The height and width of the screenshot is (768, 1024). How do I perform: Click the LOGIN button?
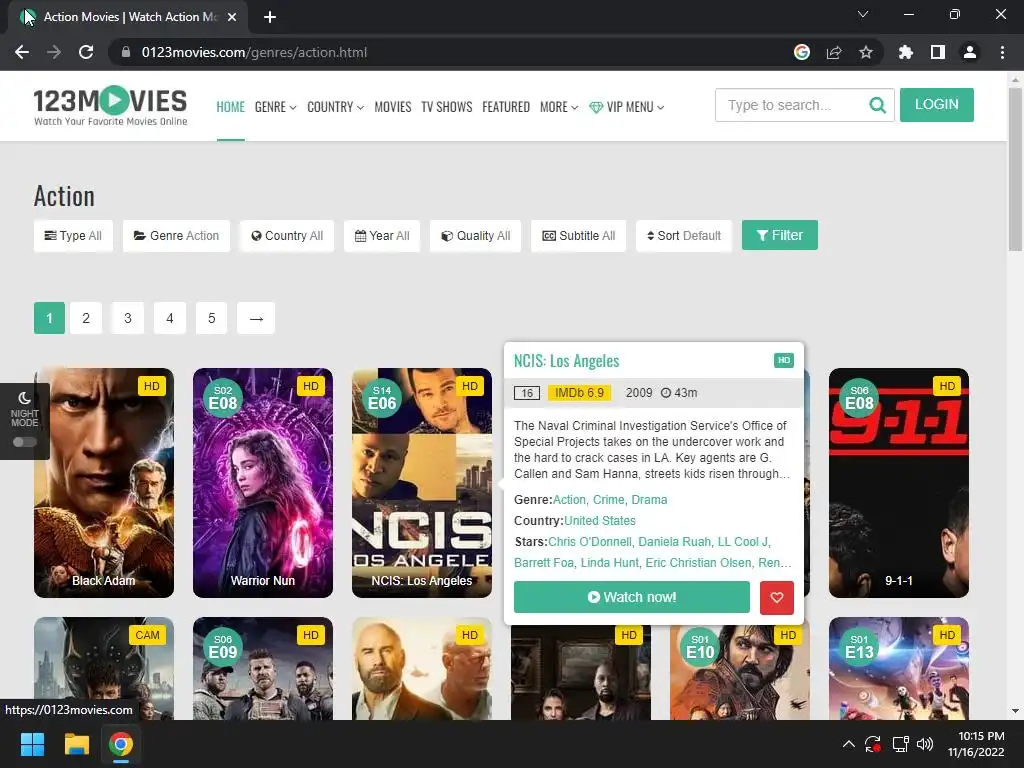coord(936,104)
